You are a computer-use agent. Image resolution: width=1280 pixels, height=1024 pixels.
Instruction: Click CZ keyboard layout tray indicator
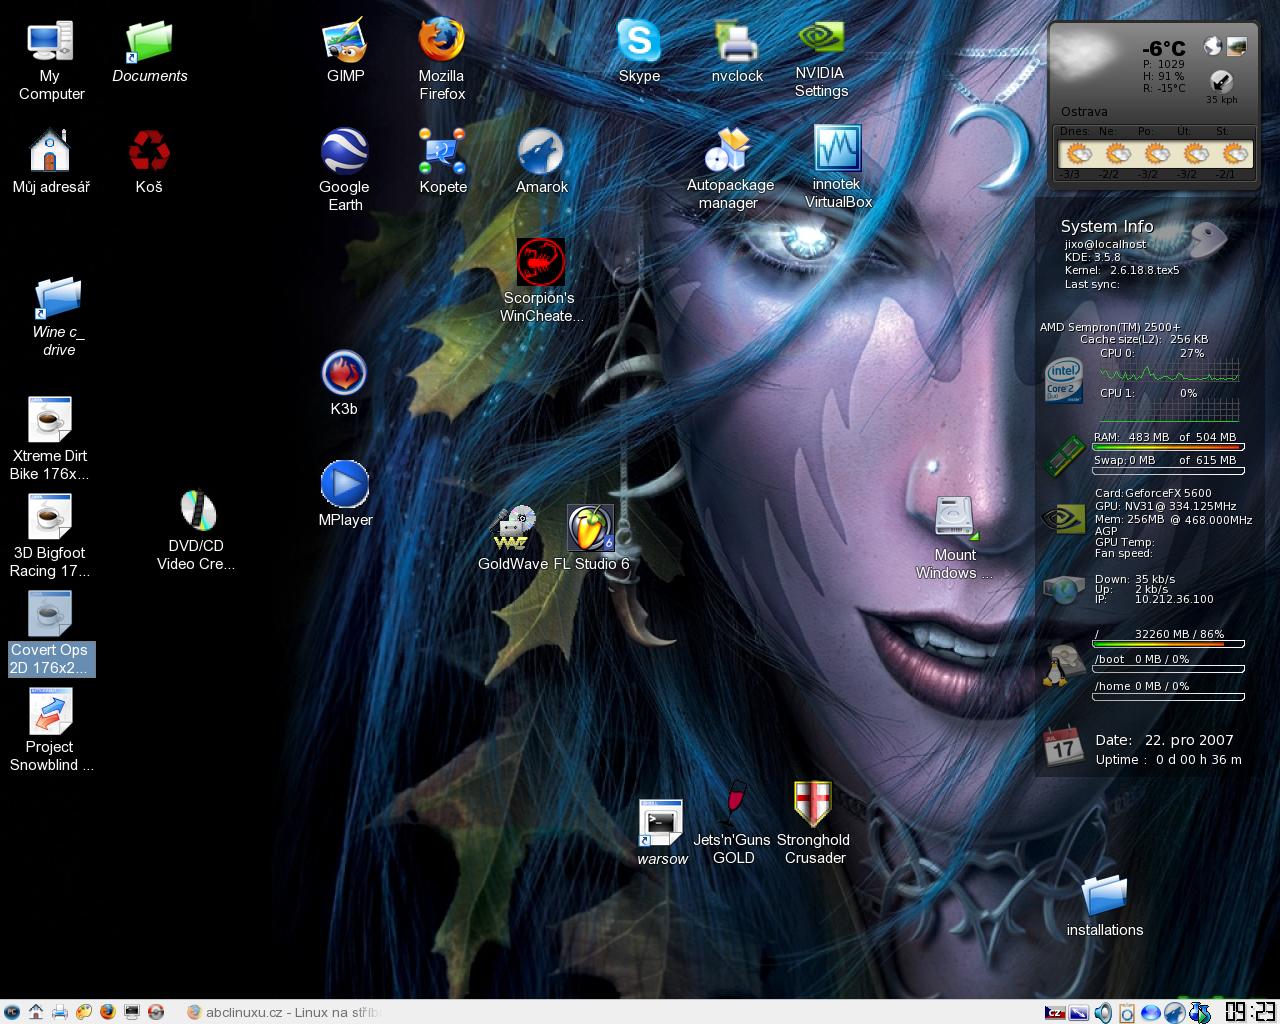(1055, 1013)
